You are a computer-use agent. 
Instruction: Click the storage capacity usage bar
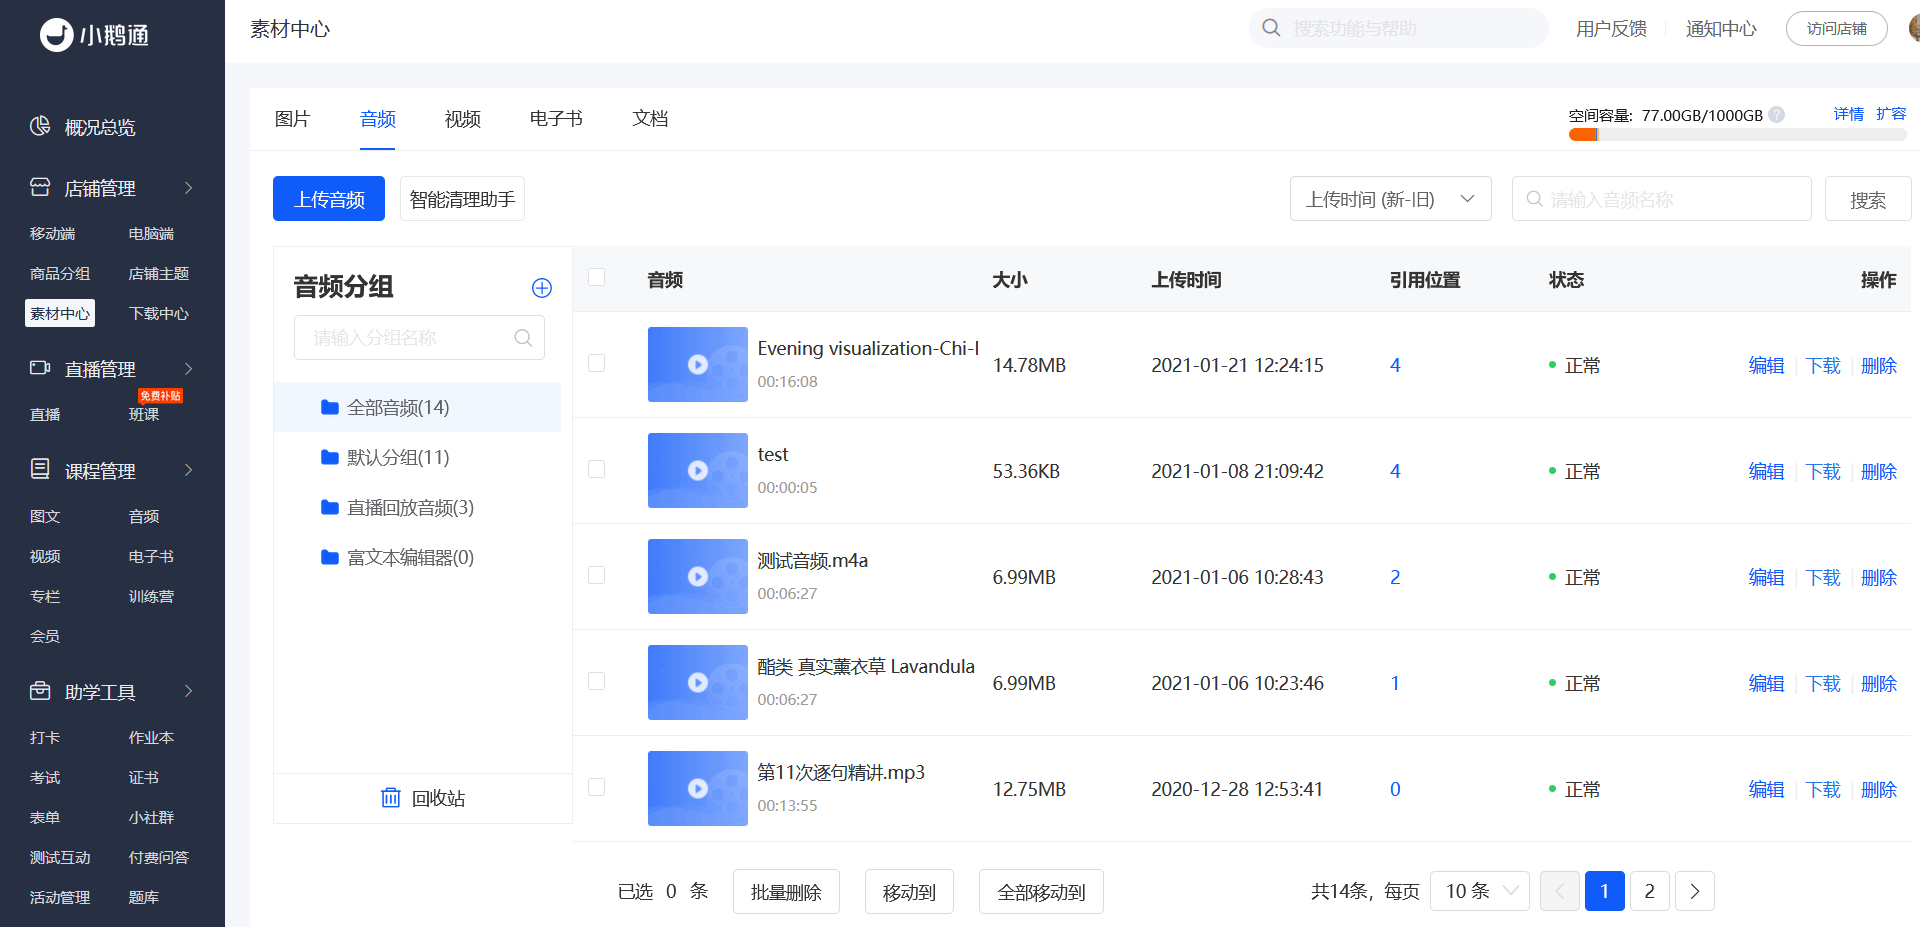(x=1738, y=135)
